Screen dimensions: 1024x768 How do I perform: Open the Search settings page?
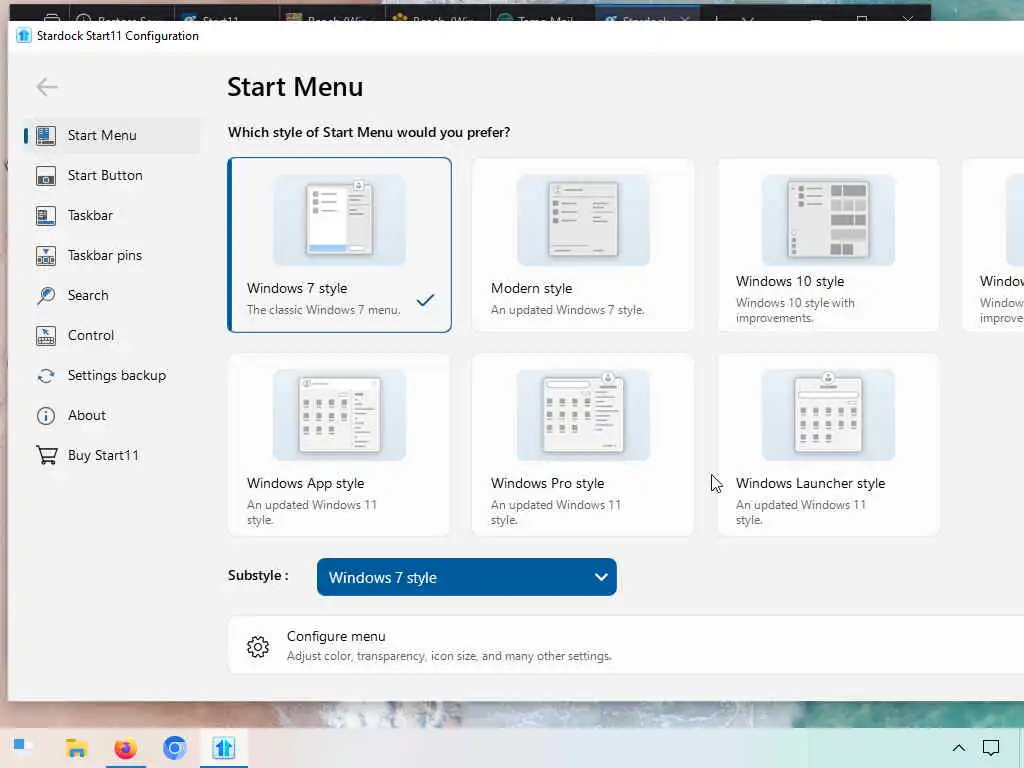tap(112, 296)
